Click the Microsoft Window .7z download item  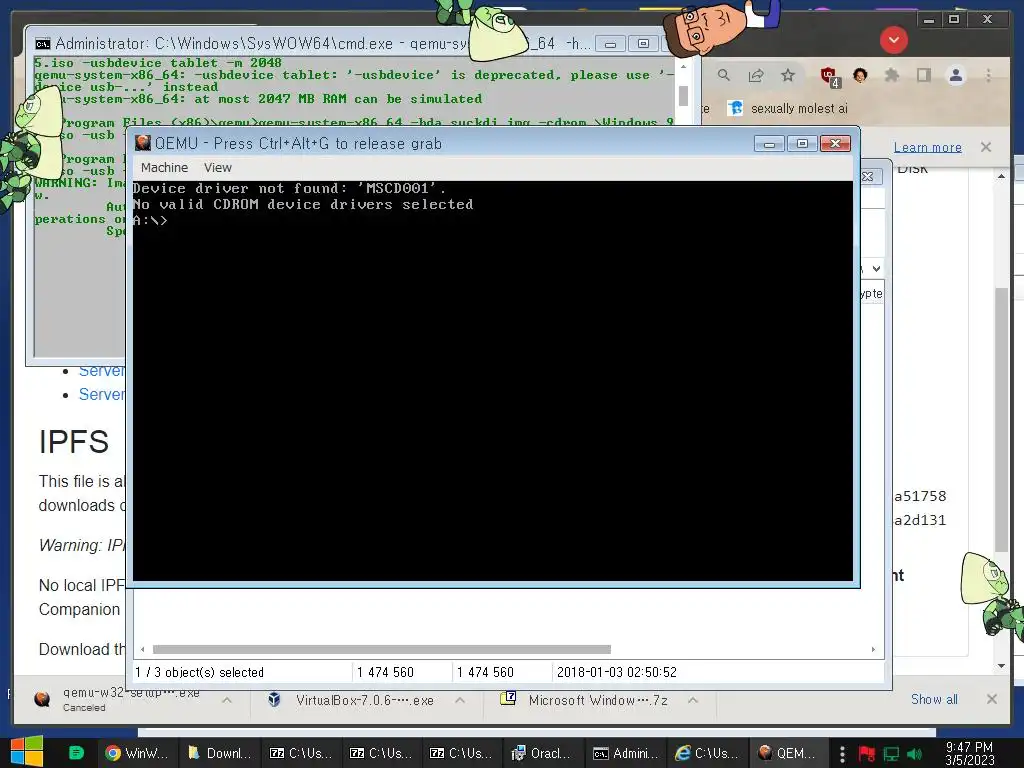pyautogui.click(x=598, y=700)
